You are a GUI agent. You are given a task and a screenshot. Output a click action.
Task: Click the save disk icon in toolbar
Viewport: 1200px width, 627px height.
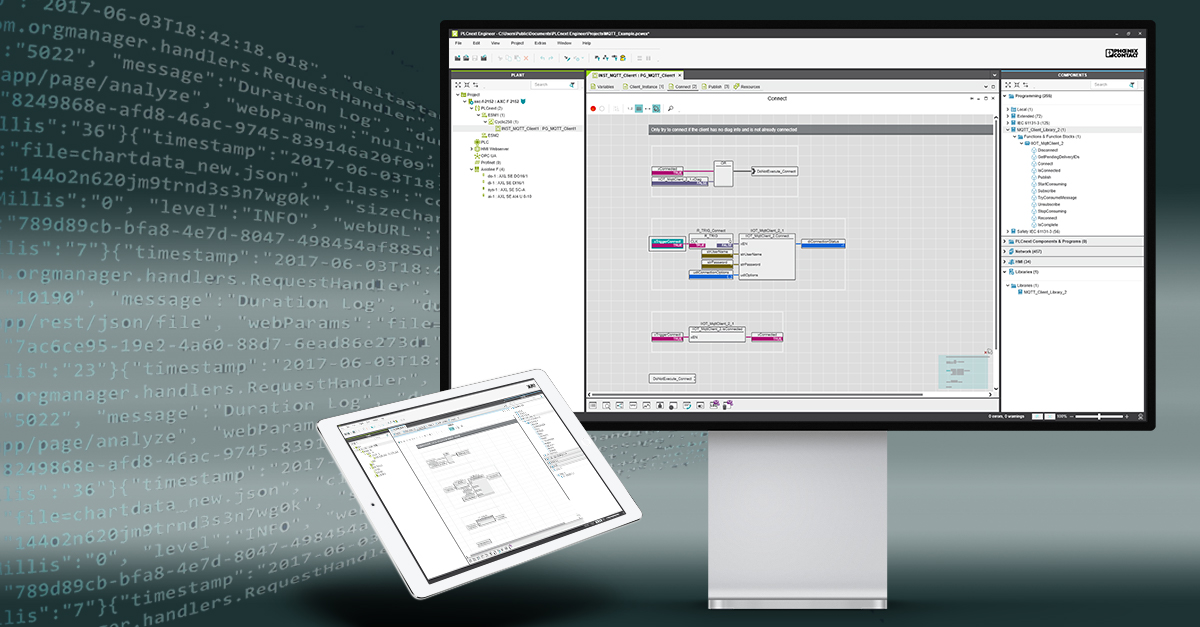(475, 58)
